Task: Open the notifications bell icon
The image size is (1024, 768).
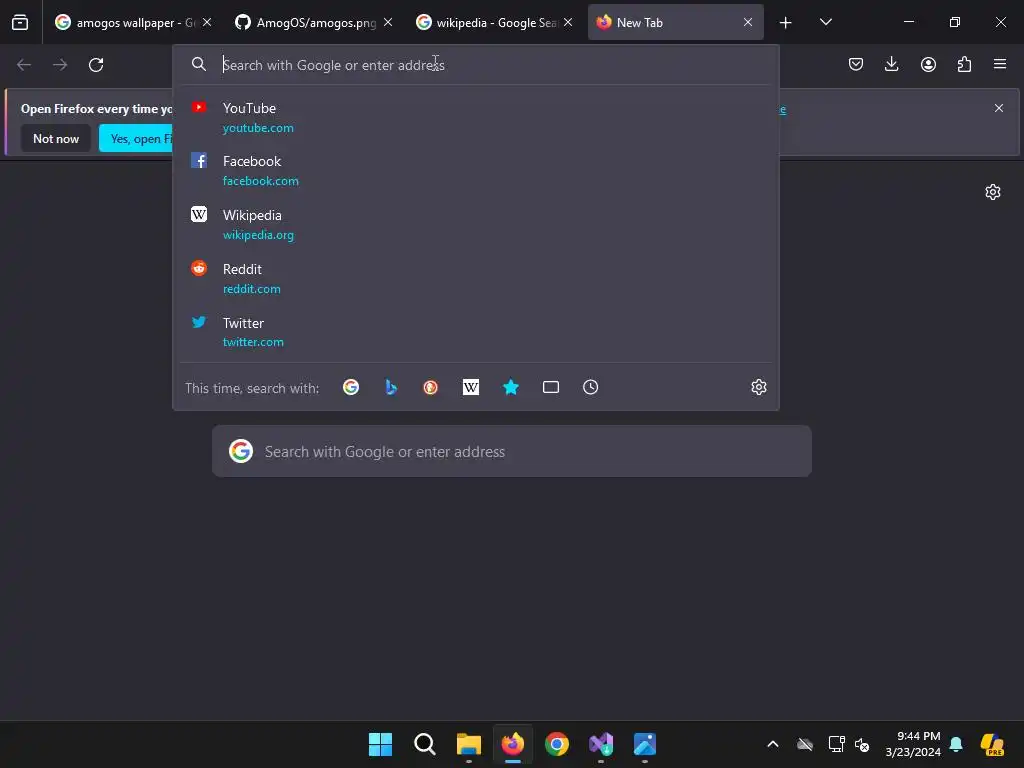Action: (956, 744)
